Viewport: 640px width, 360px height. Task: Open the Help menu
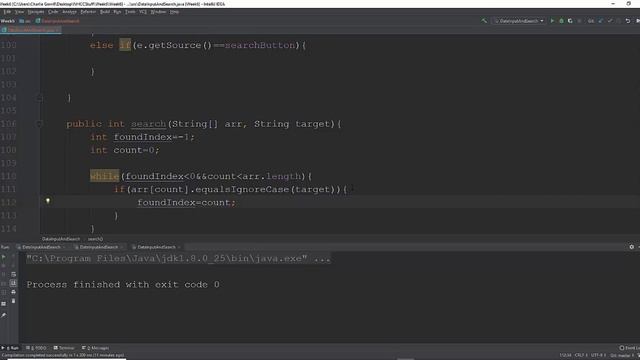tap(174, 12)
